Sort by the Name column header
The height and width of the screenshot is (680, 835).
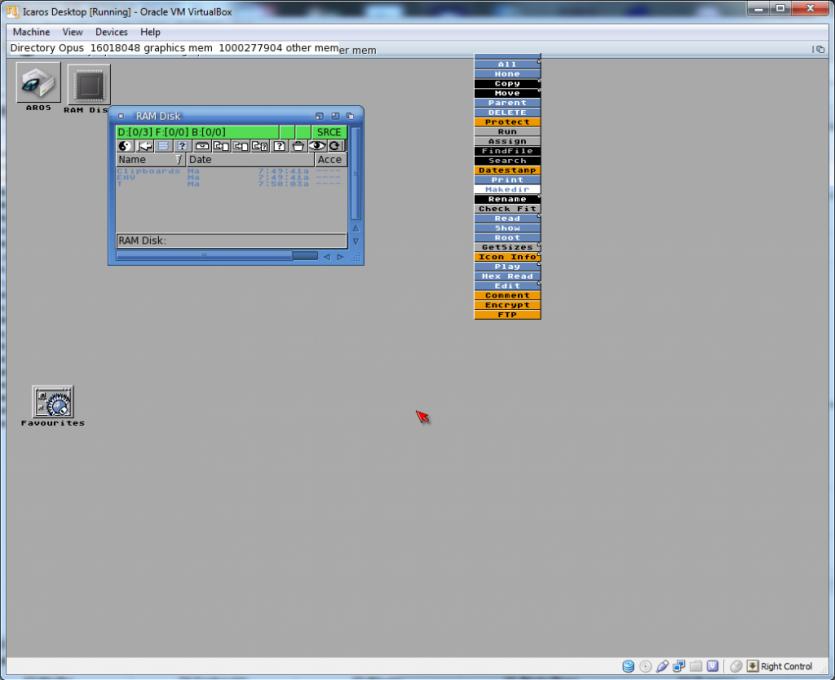click(145, 160)
